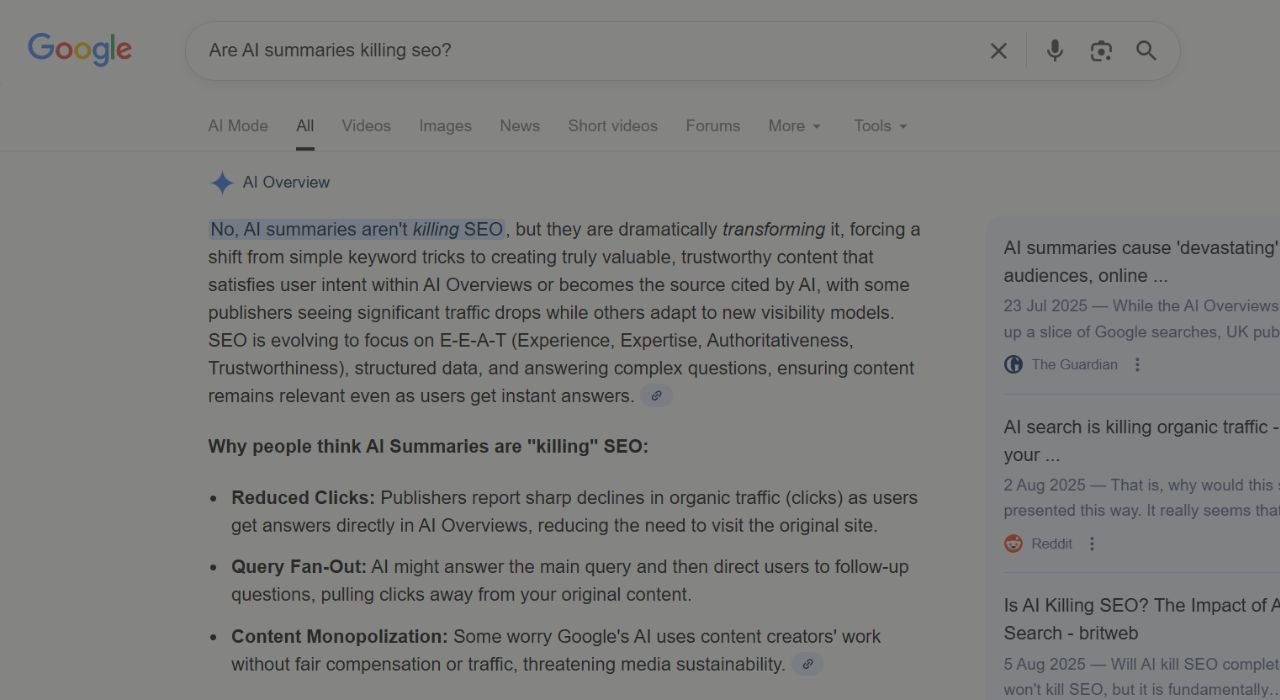The image size is (1280, 700).
Task: Open options menu beside The Guardian
Action: pos(1137,365)
